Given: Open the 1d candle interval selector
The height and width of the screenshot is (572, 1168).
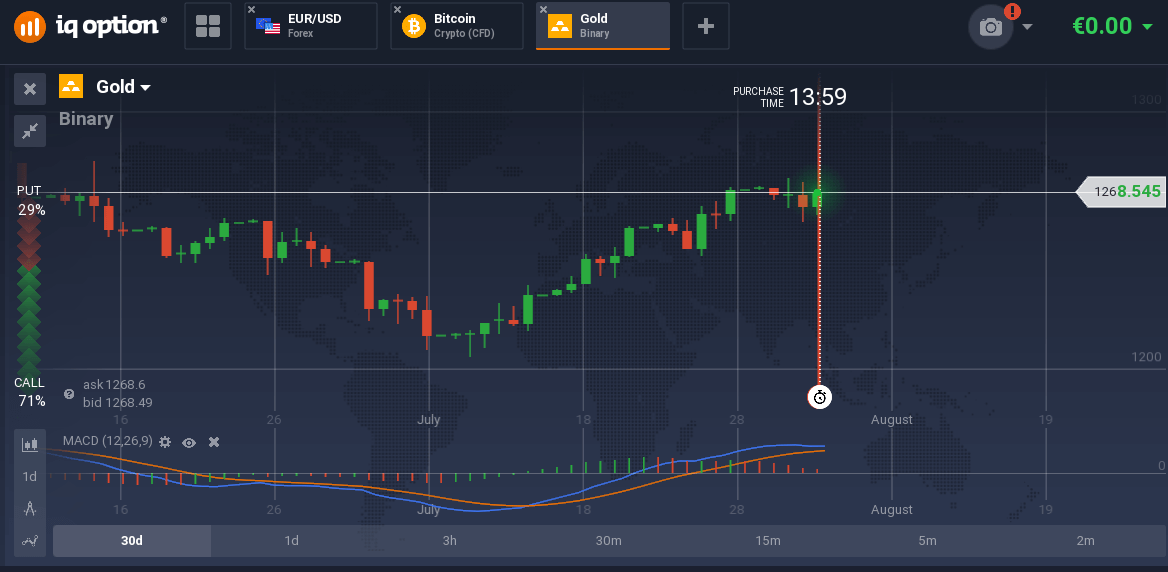Looking at the screenshot, I should tap(30, 477).
